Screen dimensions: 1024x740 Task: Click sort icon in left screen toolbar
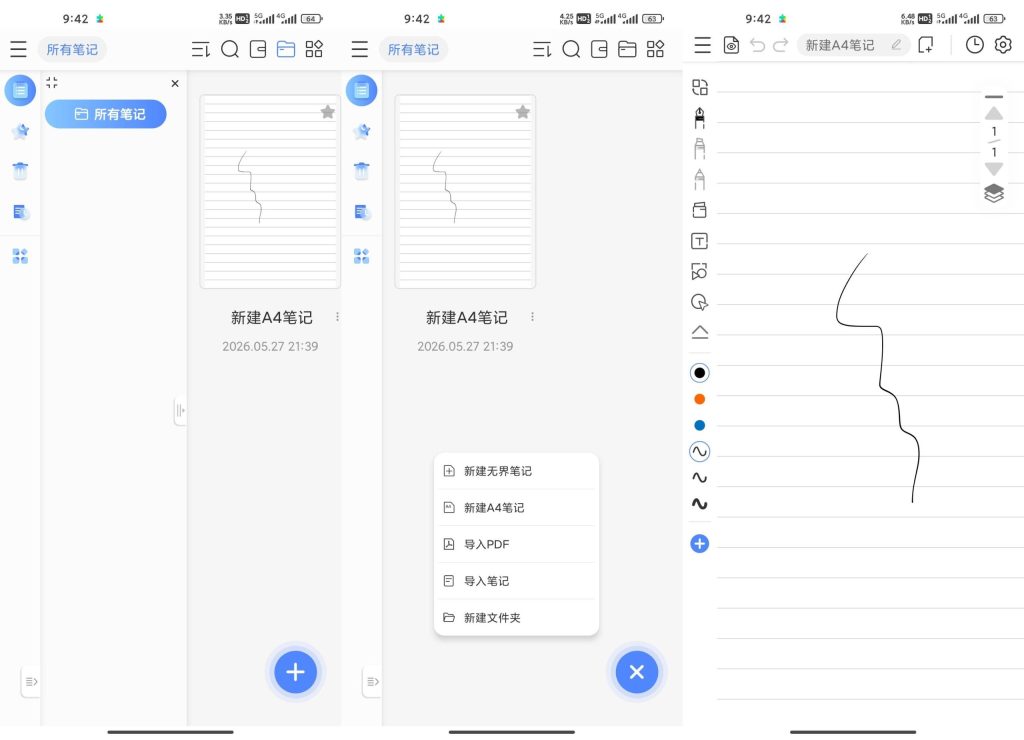200,49
